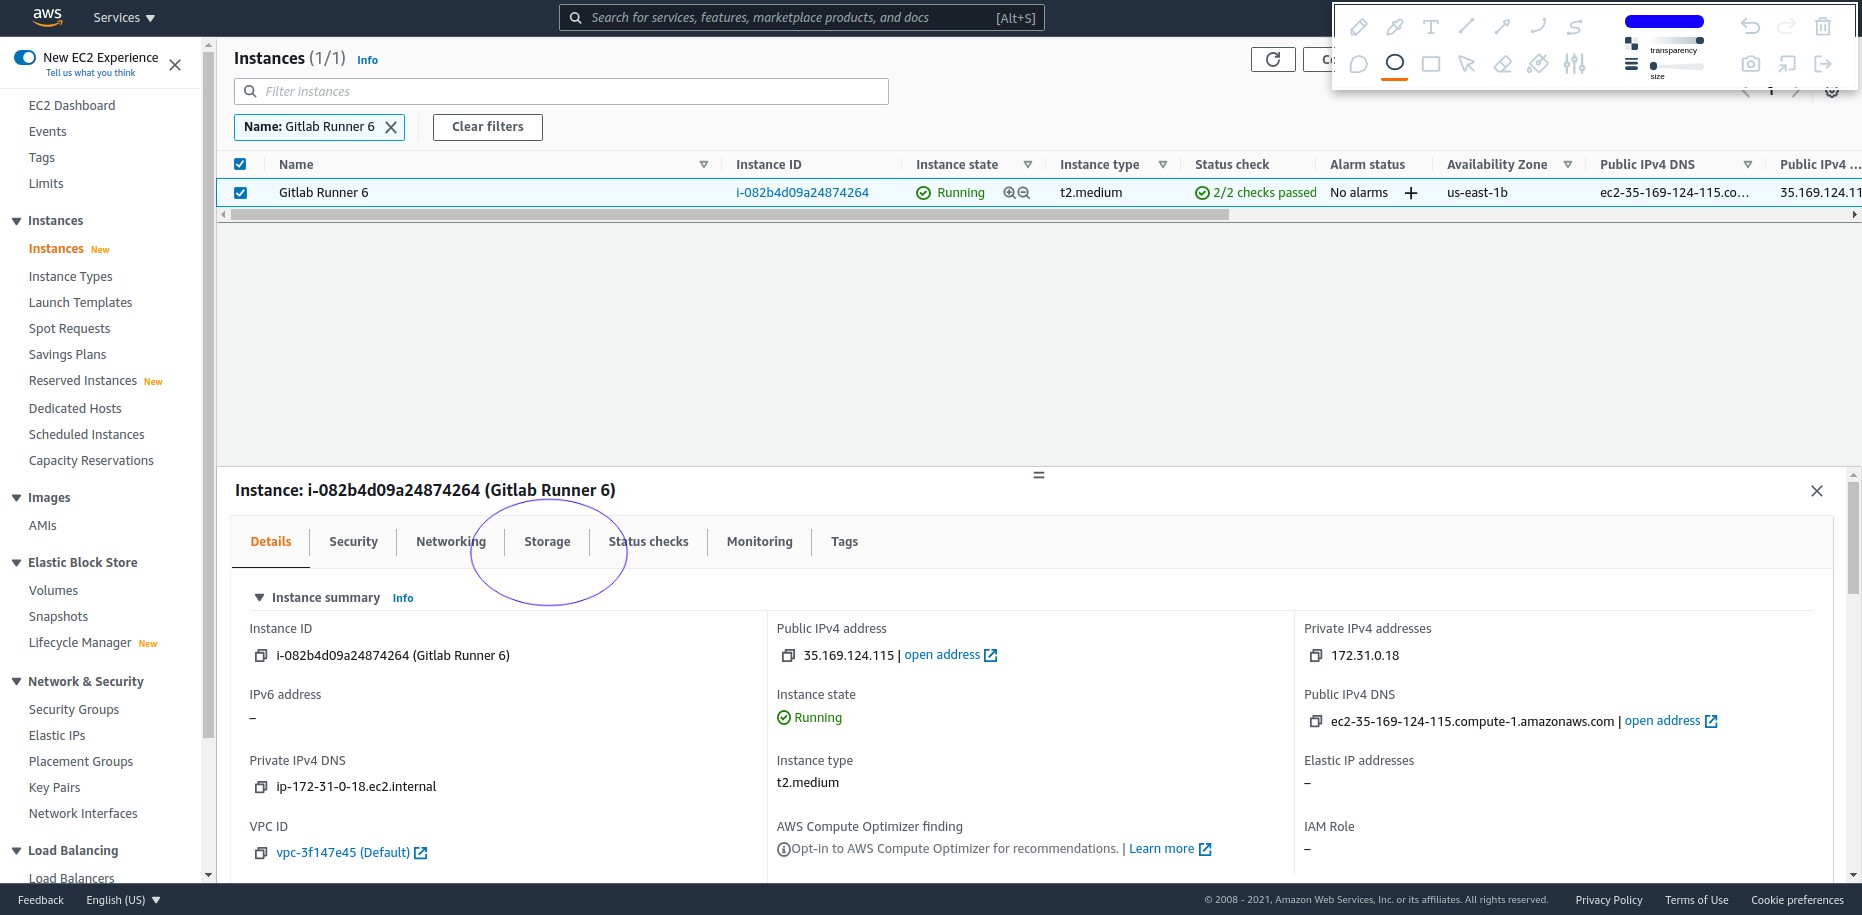Select the rectangle shape tool
This screenshot has height=915, width=1862.
pyautogui.click(x=1431, y=64)
